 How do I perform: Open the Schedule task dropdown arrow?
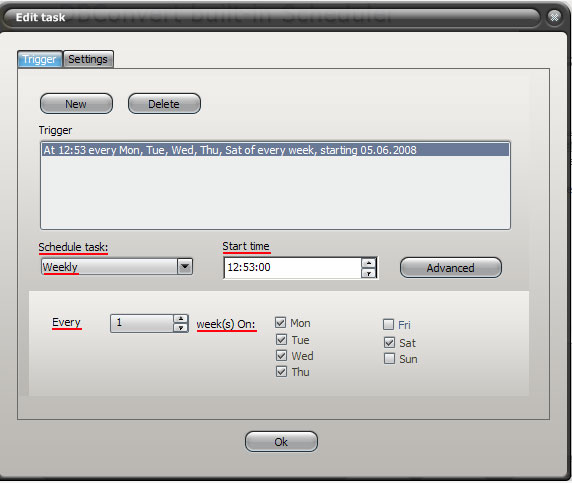(x=185, y=267)
